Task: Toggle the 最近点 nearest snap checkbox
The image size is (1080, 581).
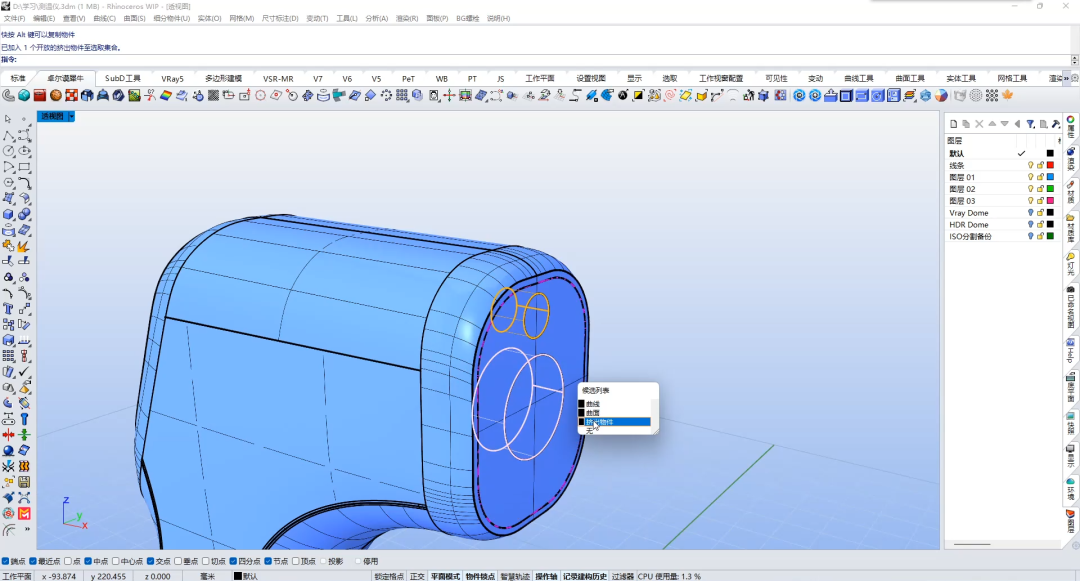Action: (32, 562)
